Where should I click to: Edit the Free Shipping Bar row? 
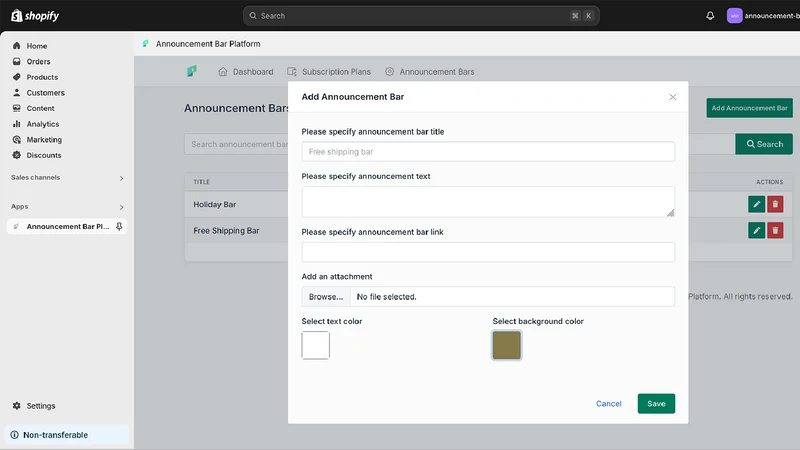[756, 230]
